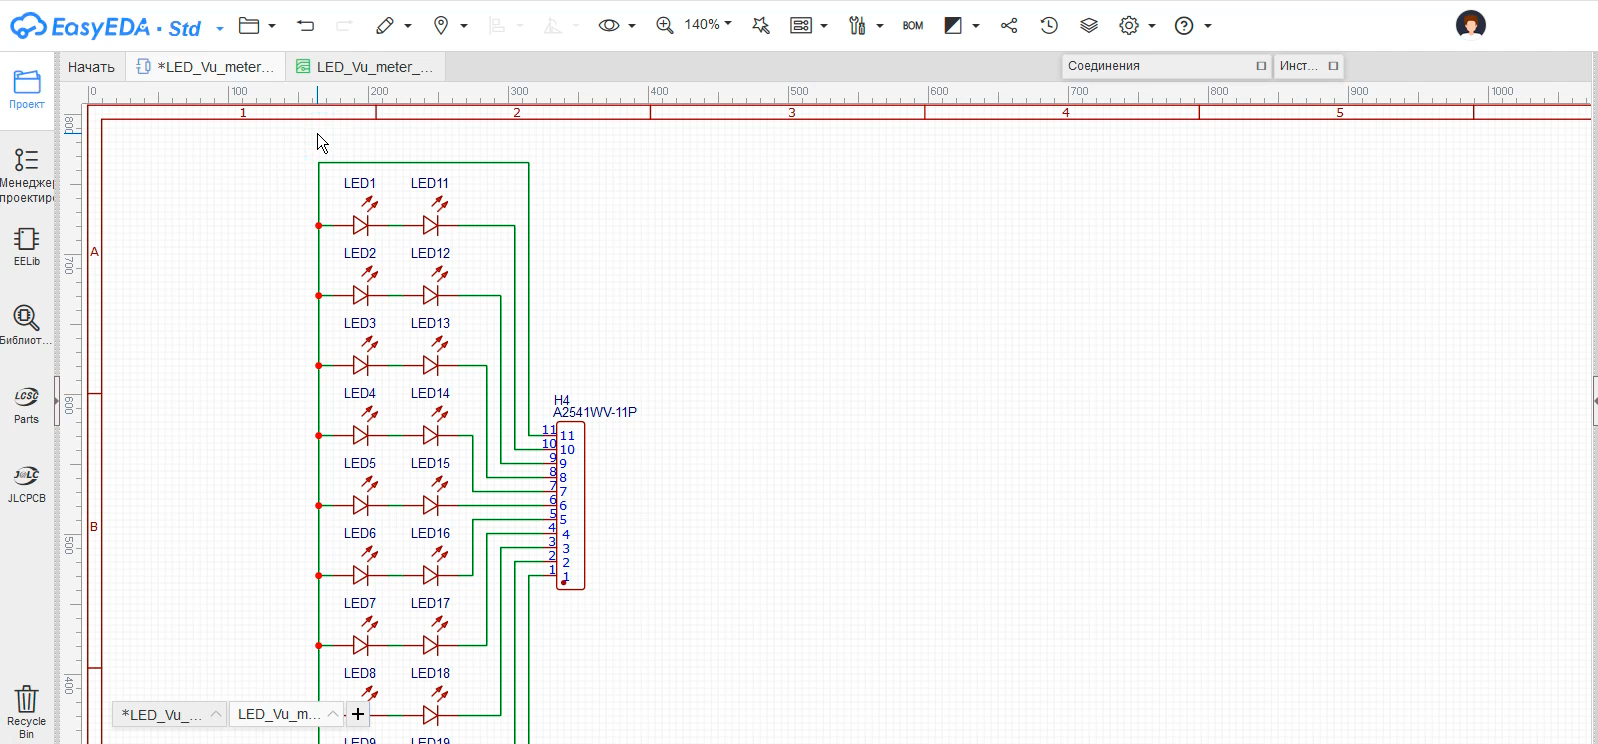Click the History clock icon
Screen dimensions: 1598x744
tap(1049, 25)
